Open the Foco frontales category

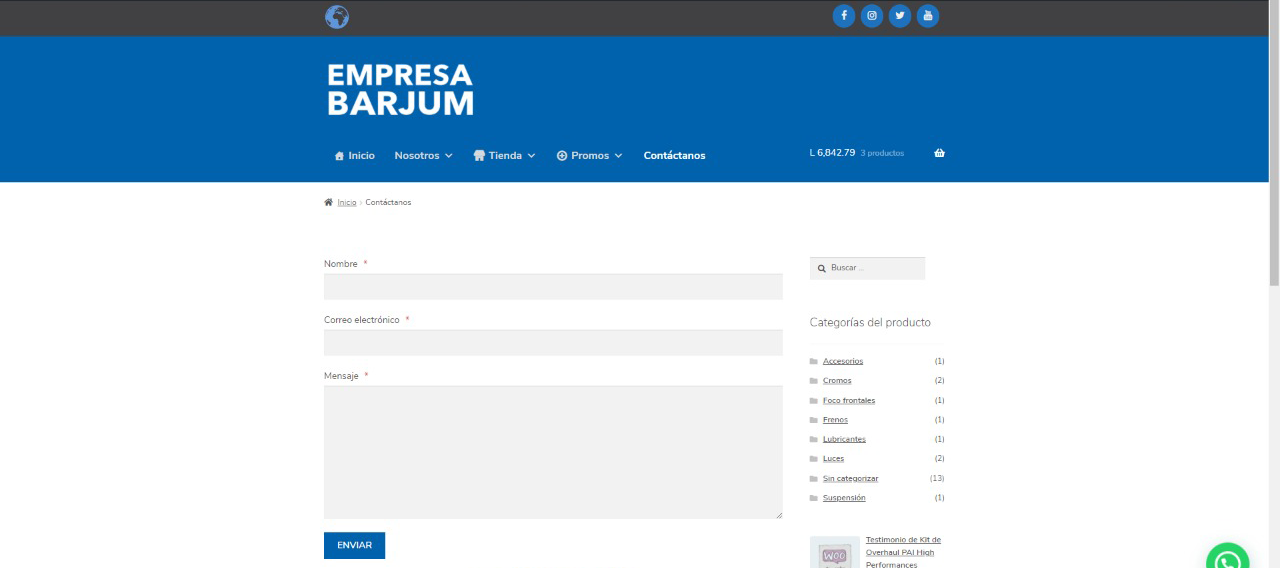(x=849, y=400)
